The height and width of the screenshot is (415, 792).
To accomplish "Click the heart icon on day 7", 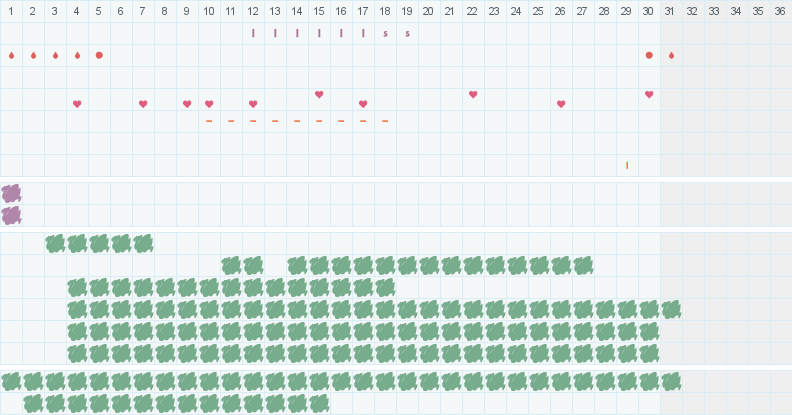I will point(143,104).
